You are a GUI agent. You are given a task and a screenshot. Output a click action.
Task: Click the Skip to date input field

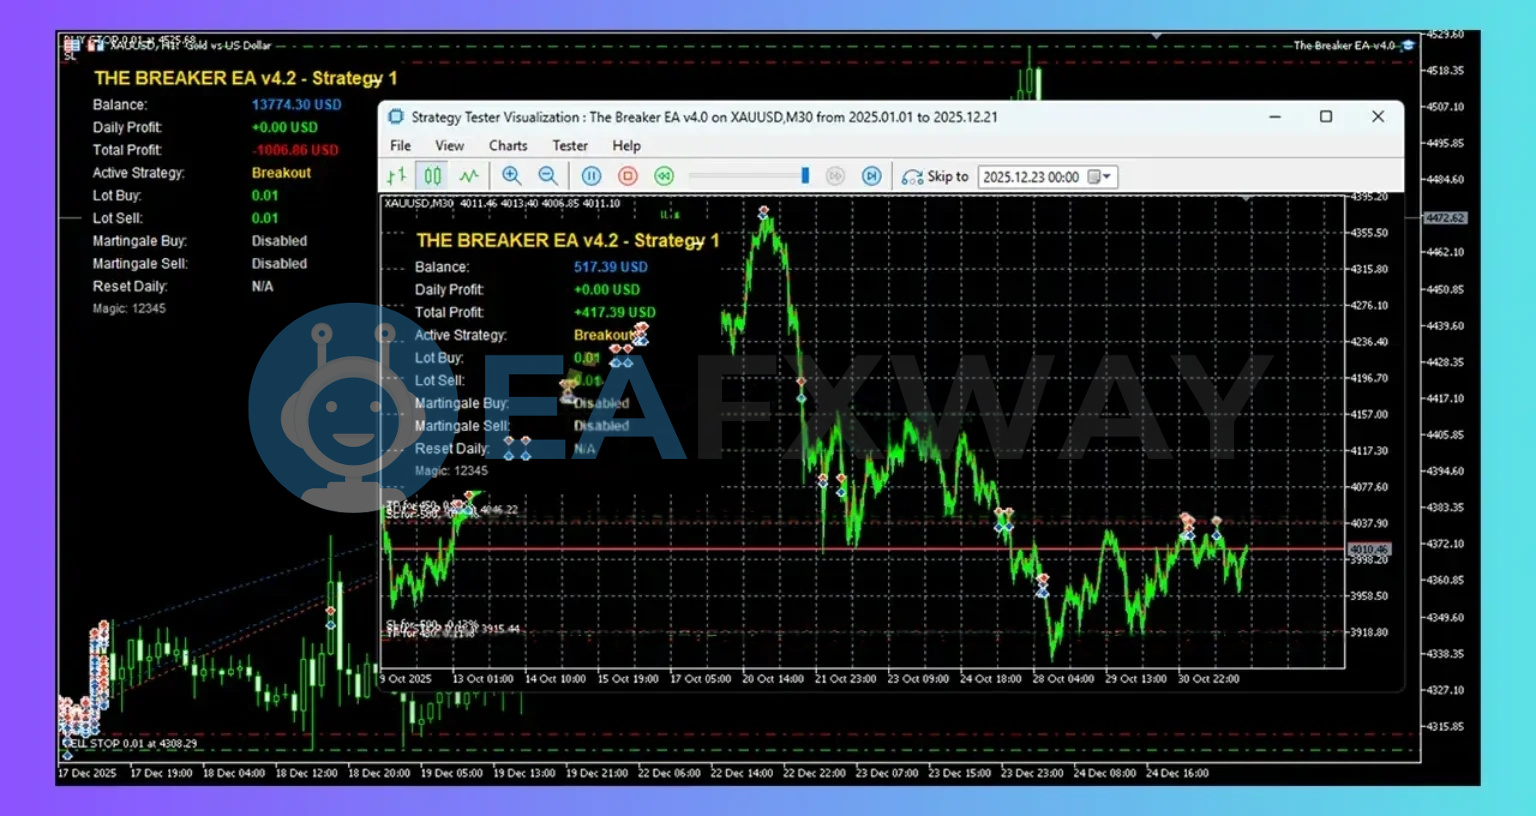1031,177
